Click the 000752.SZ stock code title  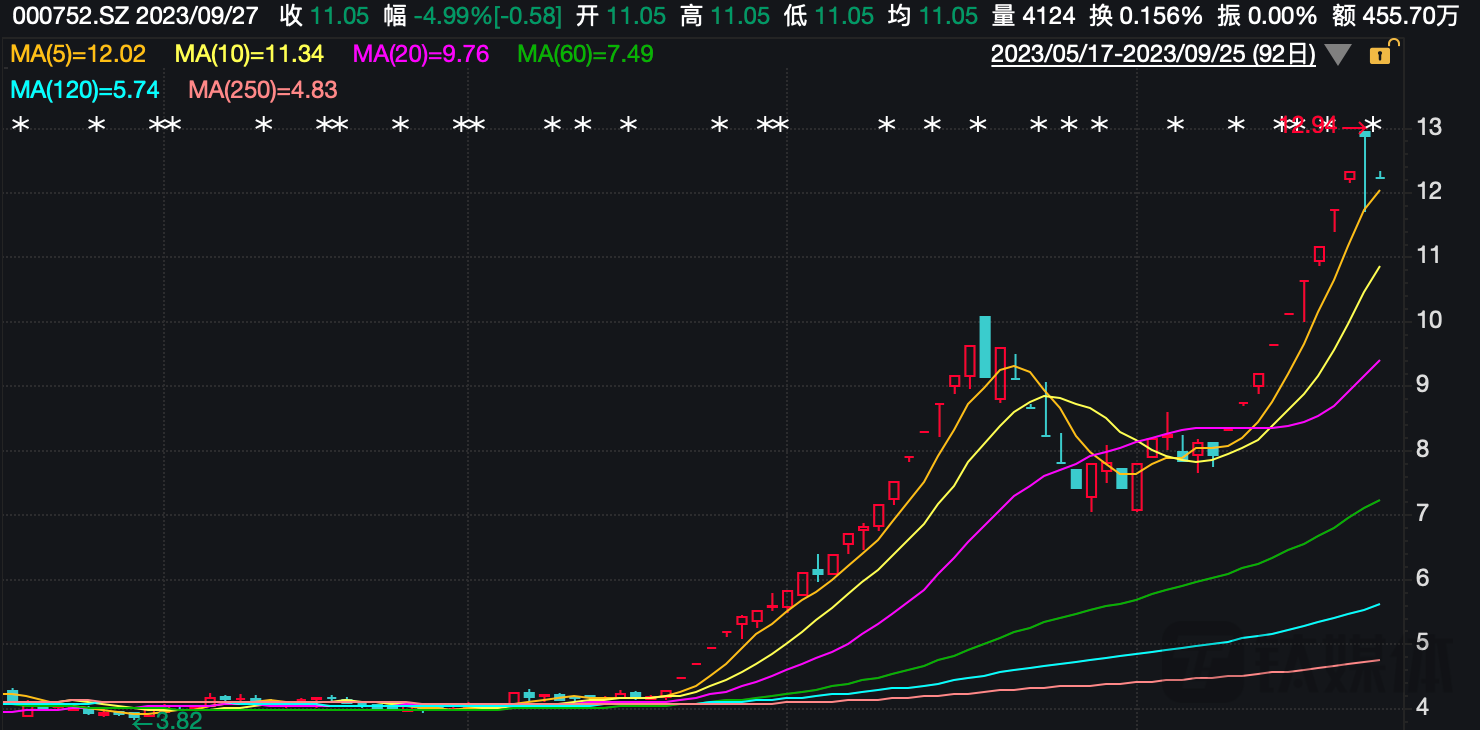[67, 16]
